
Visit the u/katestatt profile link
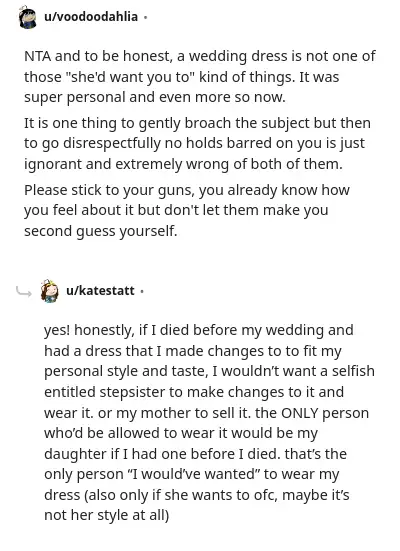pos(100,291)
